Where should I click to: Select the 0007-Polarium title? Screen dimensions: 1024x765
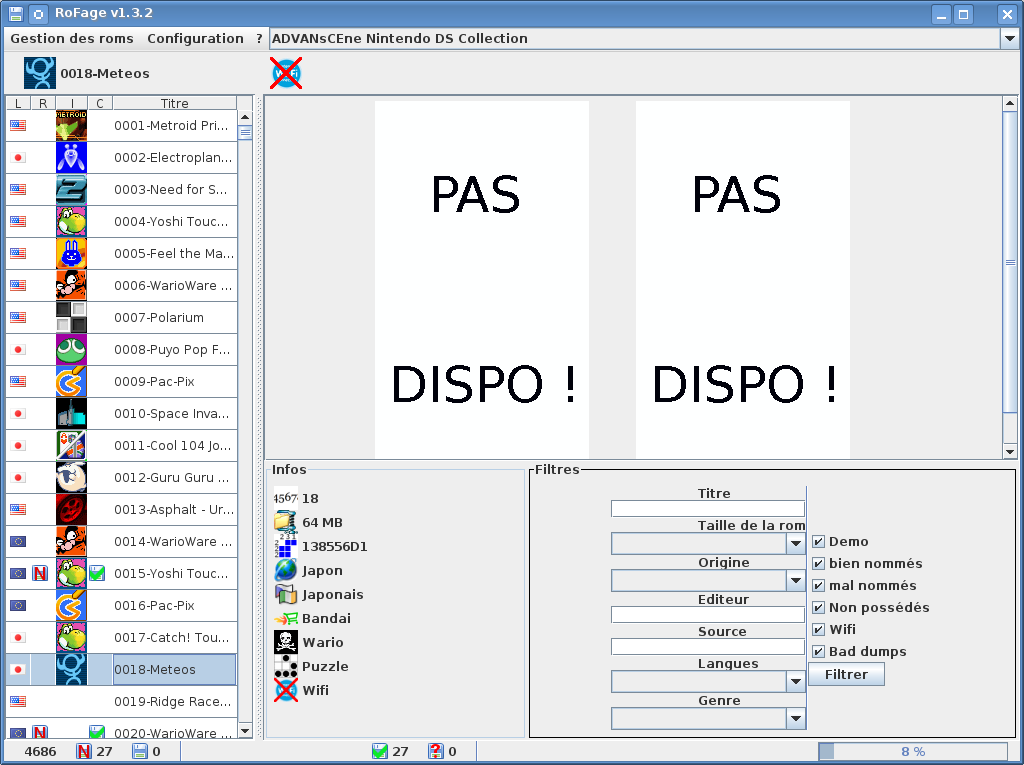159,317
